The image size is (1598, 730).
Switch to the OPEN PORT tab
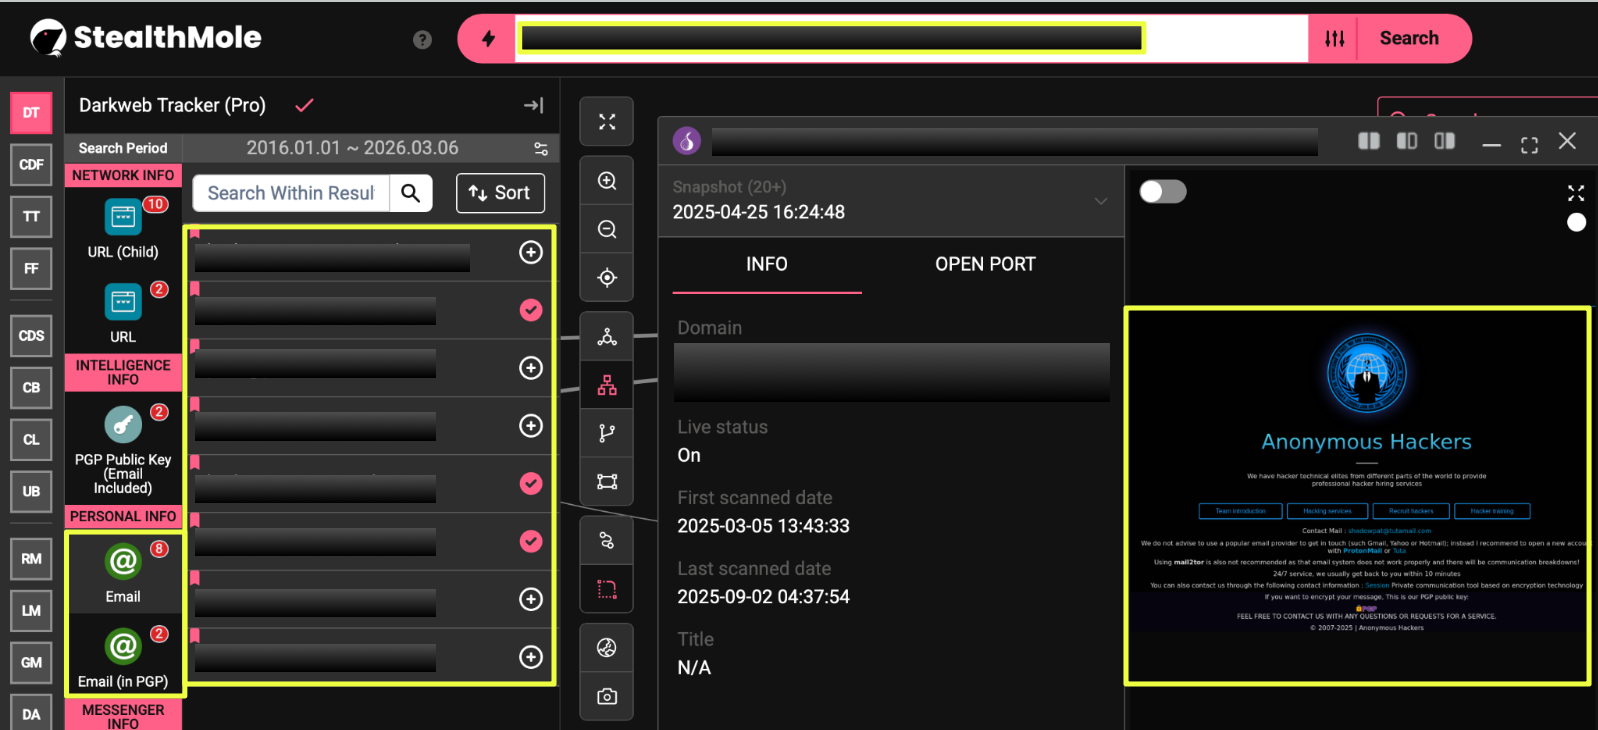click(985, 264)
